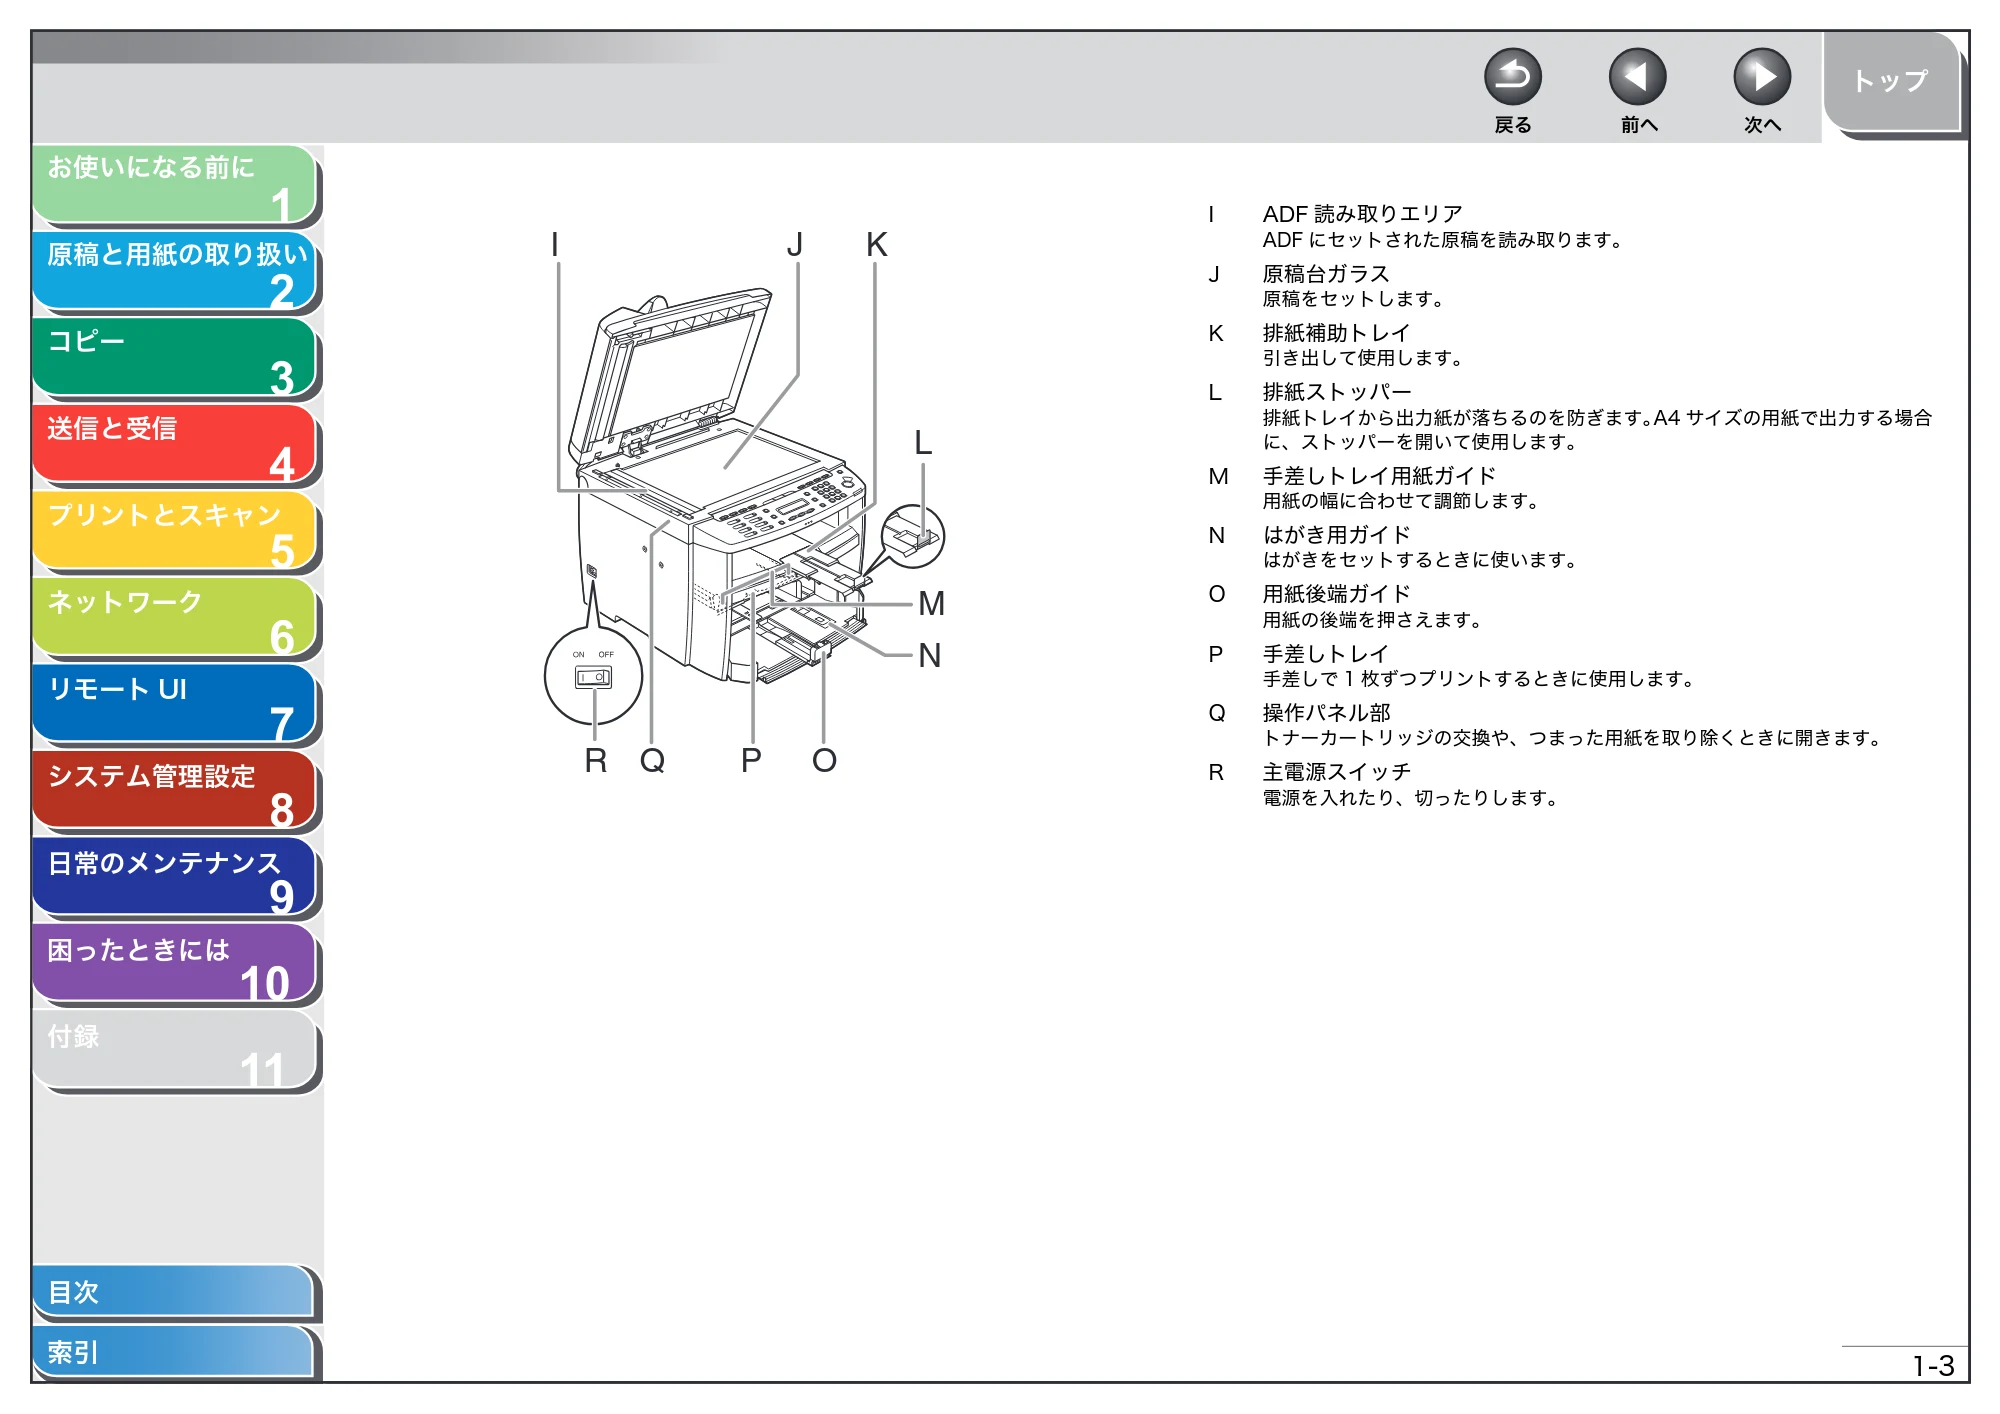The width and height of the screenshot is (2000, 1414).
Task: Click the N label on the diagram
Action: tap(930, 655)
